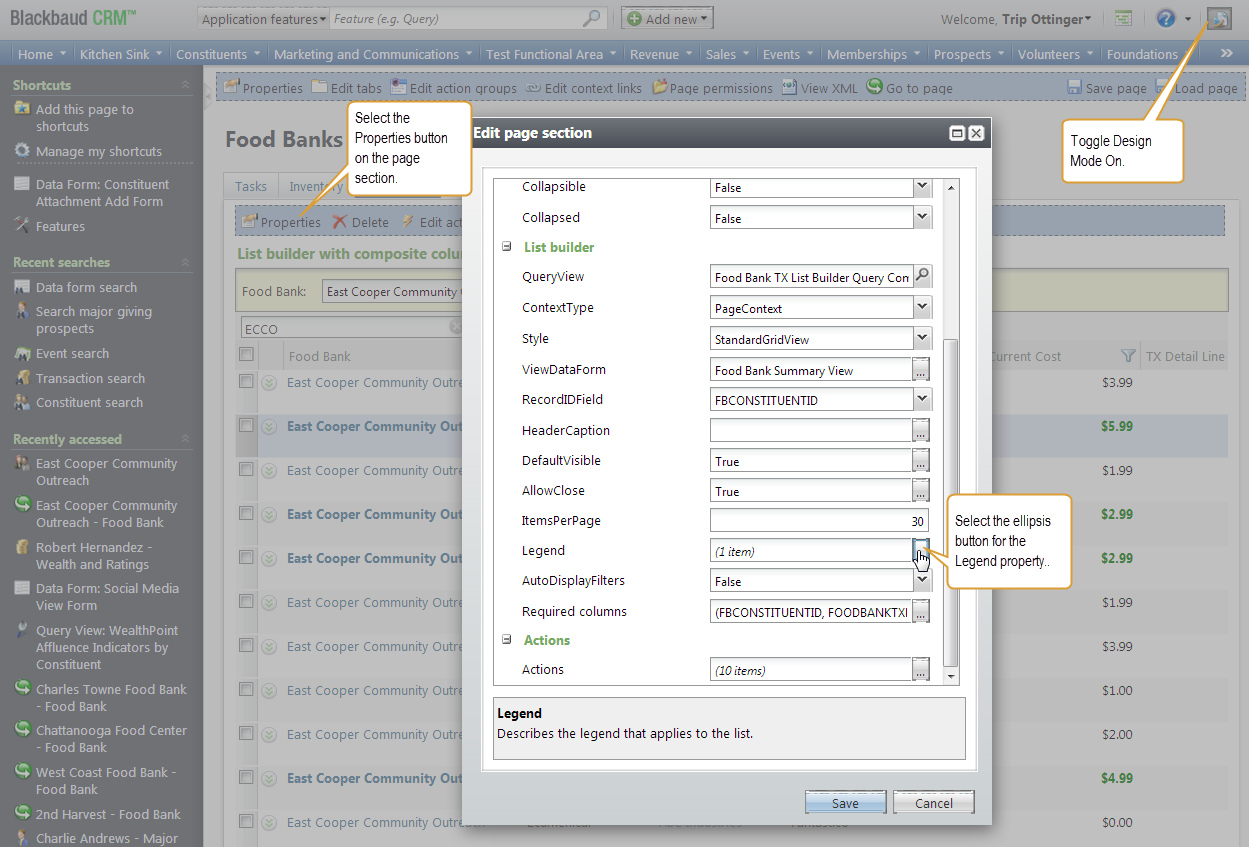The width and height of the screenshot is (1249, 847).
Task: Check the checkbox on the $0.00 row
Action: pos(246,821)
